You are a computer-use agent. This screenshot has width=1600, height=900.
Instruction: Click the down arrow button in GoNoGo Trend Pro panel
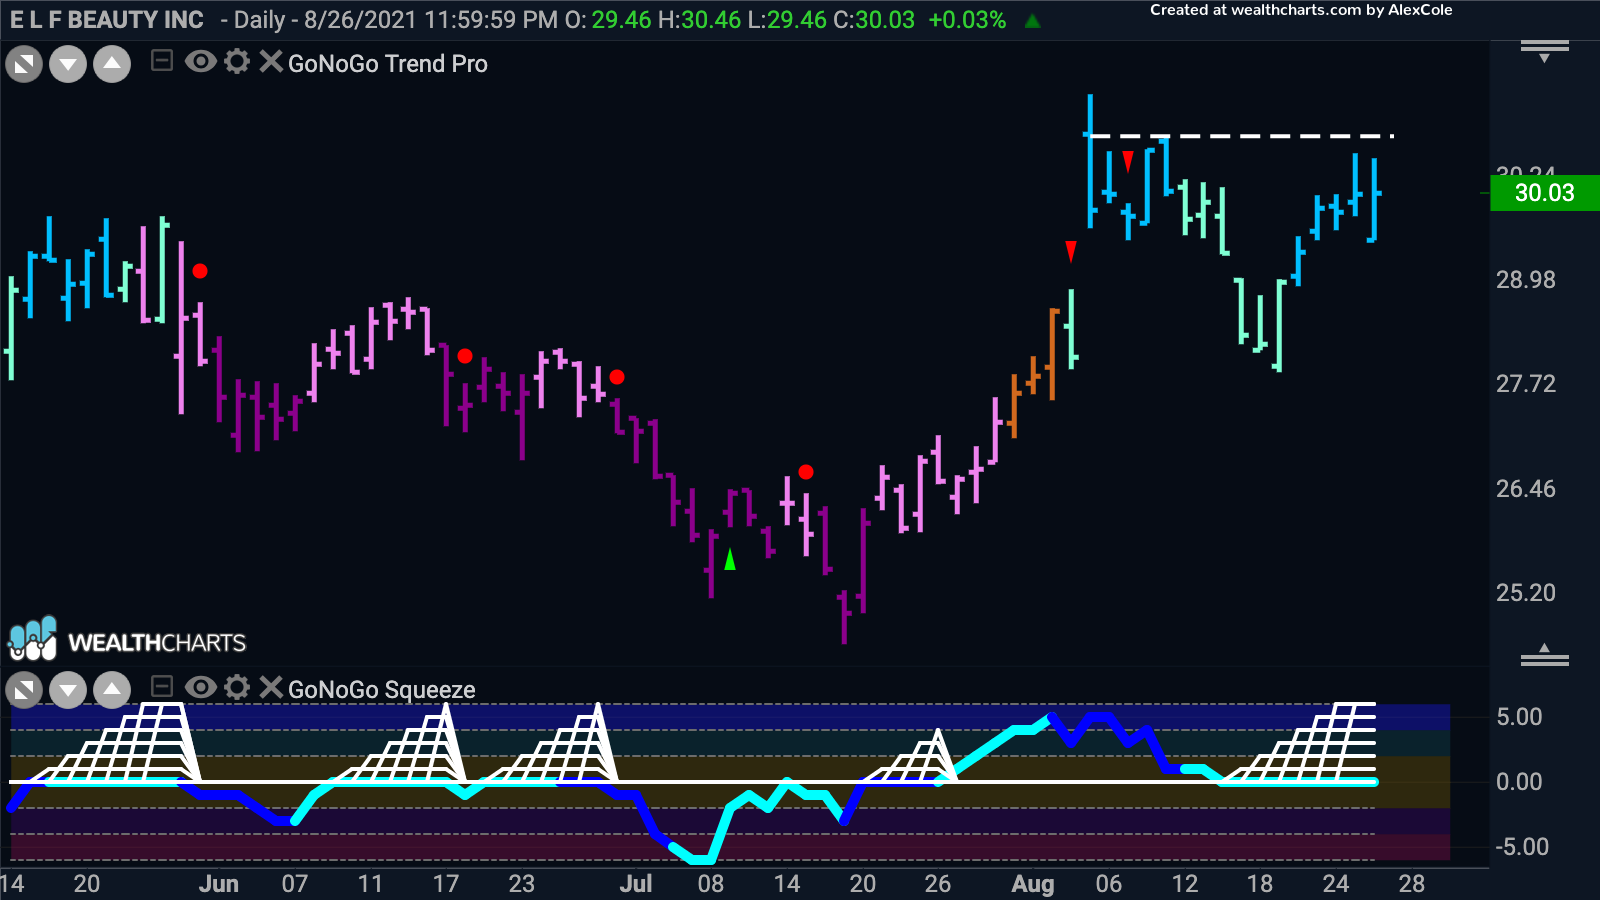(68, 65)
